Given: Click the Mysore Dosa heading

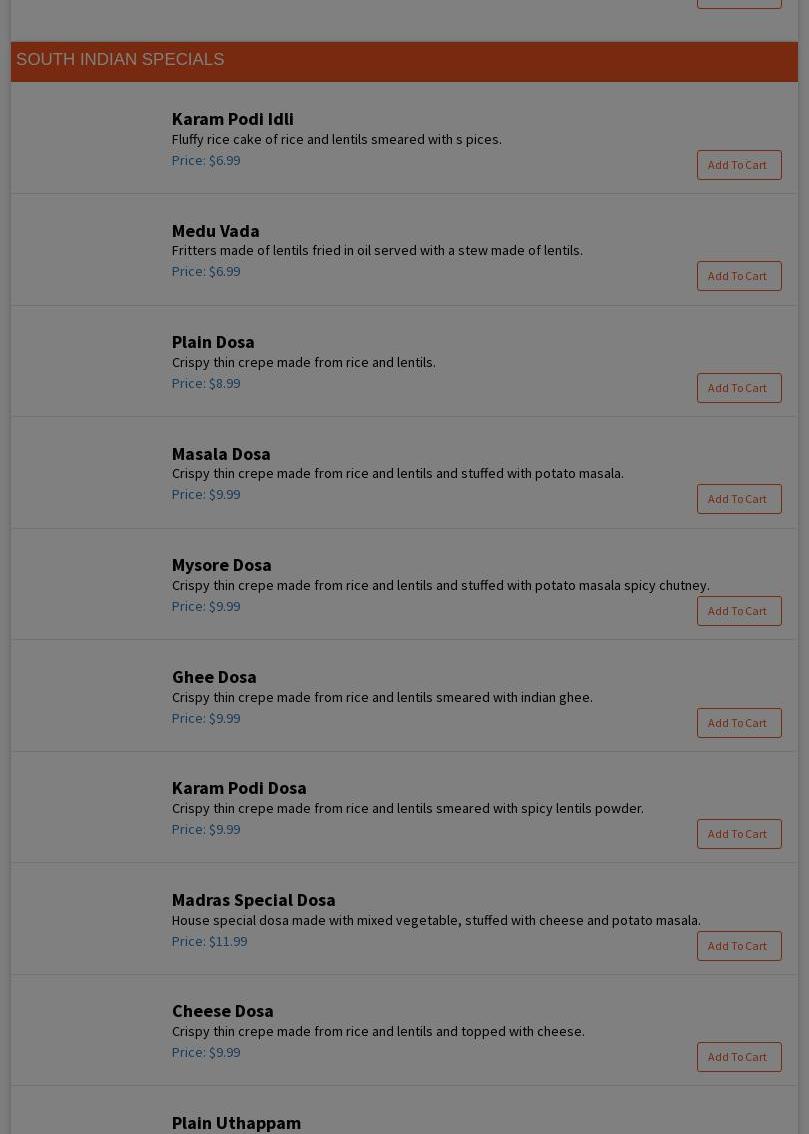Looking at the screenshot, I should (x=221, y=565).
